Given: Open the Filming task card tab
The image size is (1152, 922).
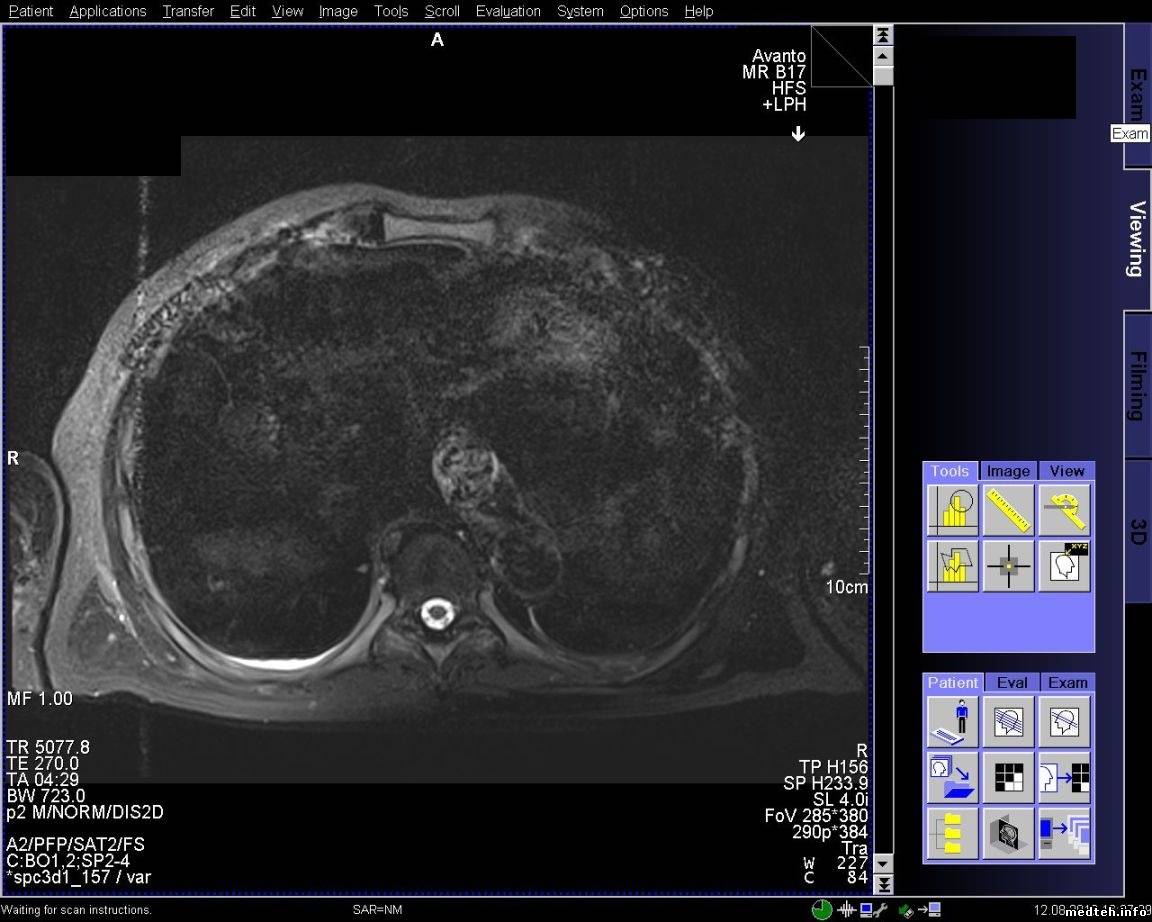Looking at the screenshot, I should (x=1138, y=385).
